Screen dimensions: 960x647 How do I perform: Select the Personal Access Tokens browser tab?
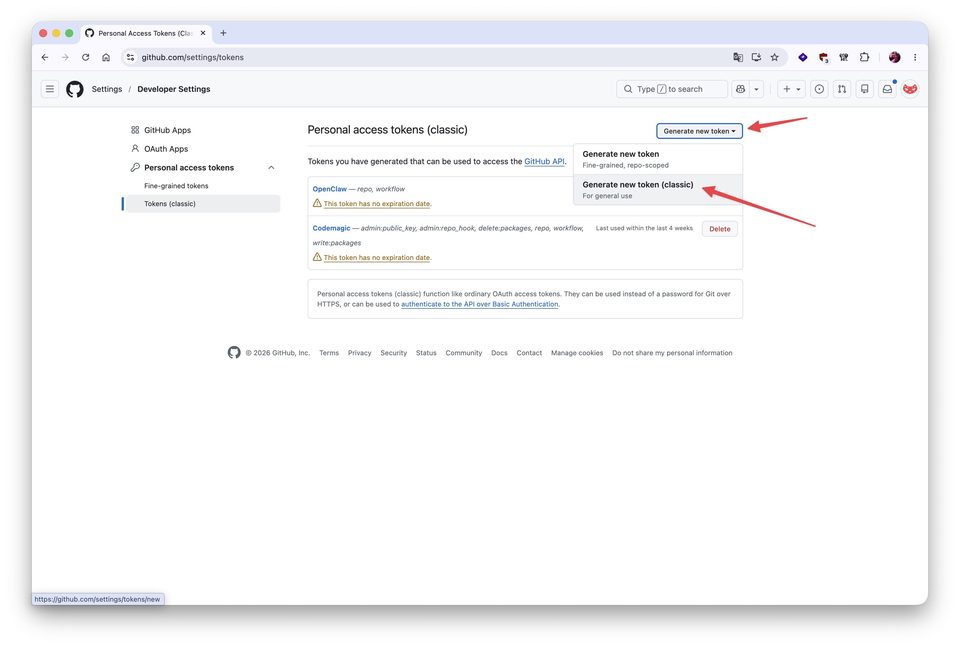[146, 33]
